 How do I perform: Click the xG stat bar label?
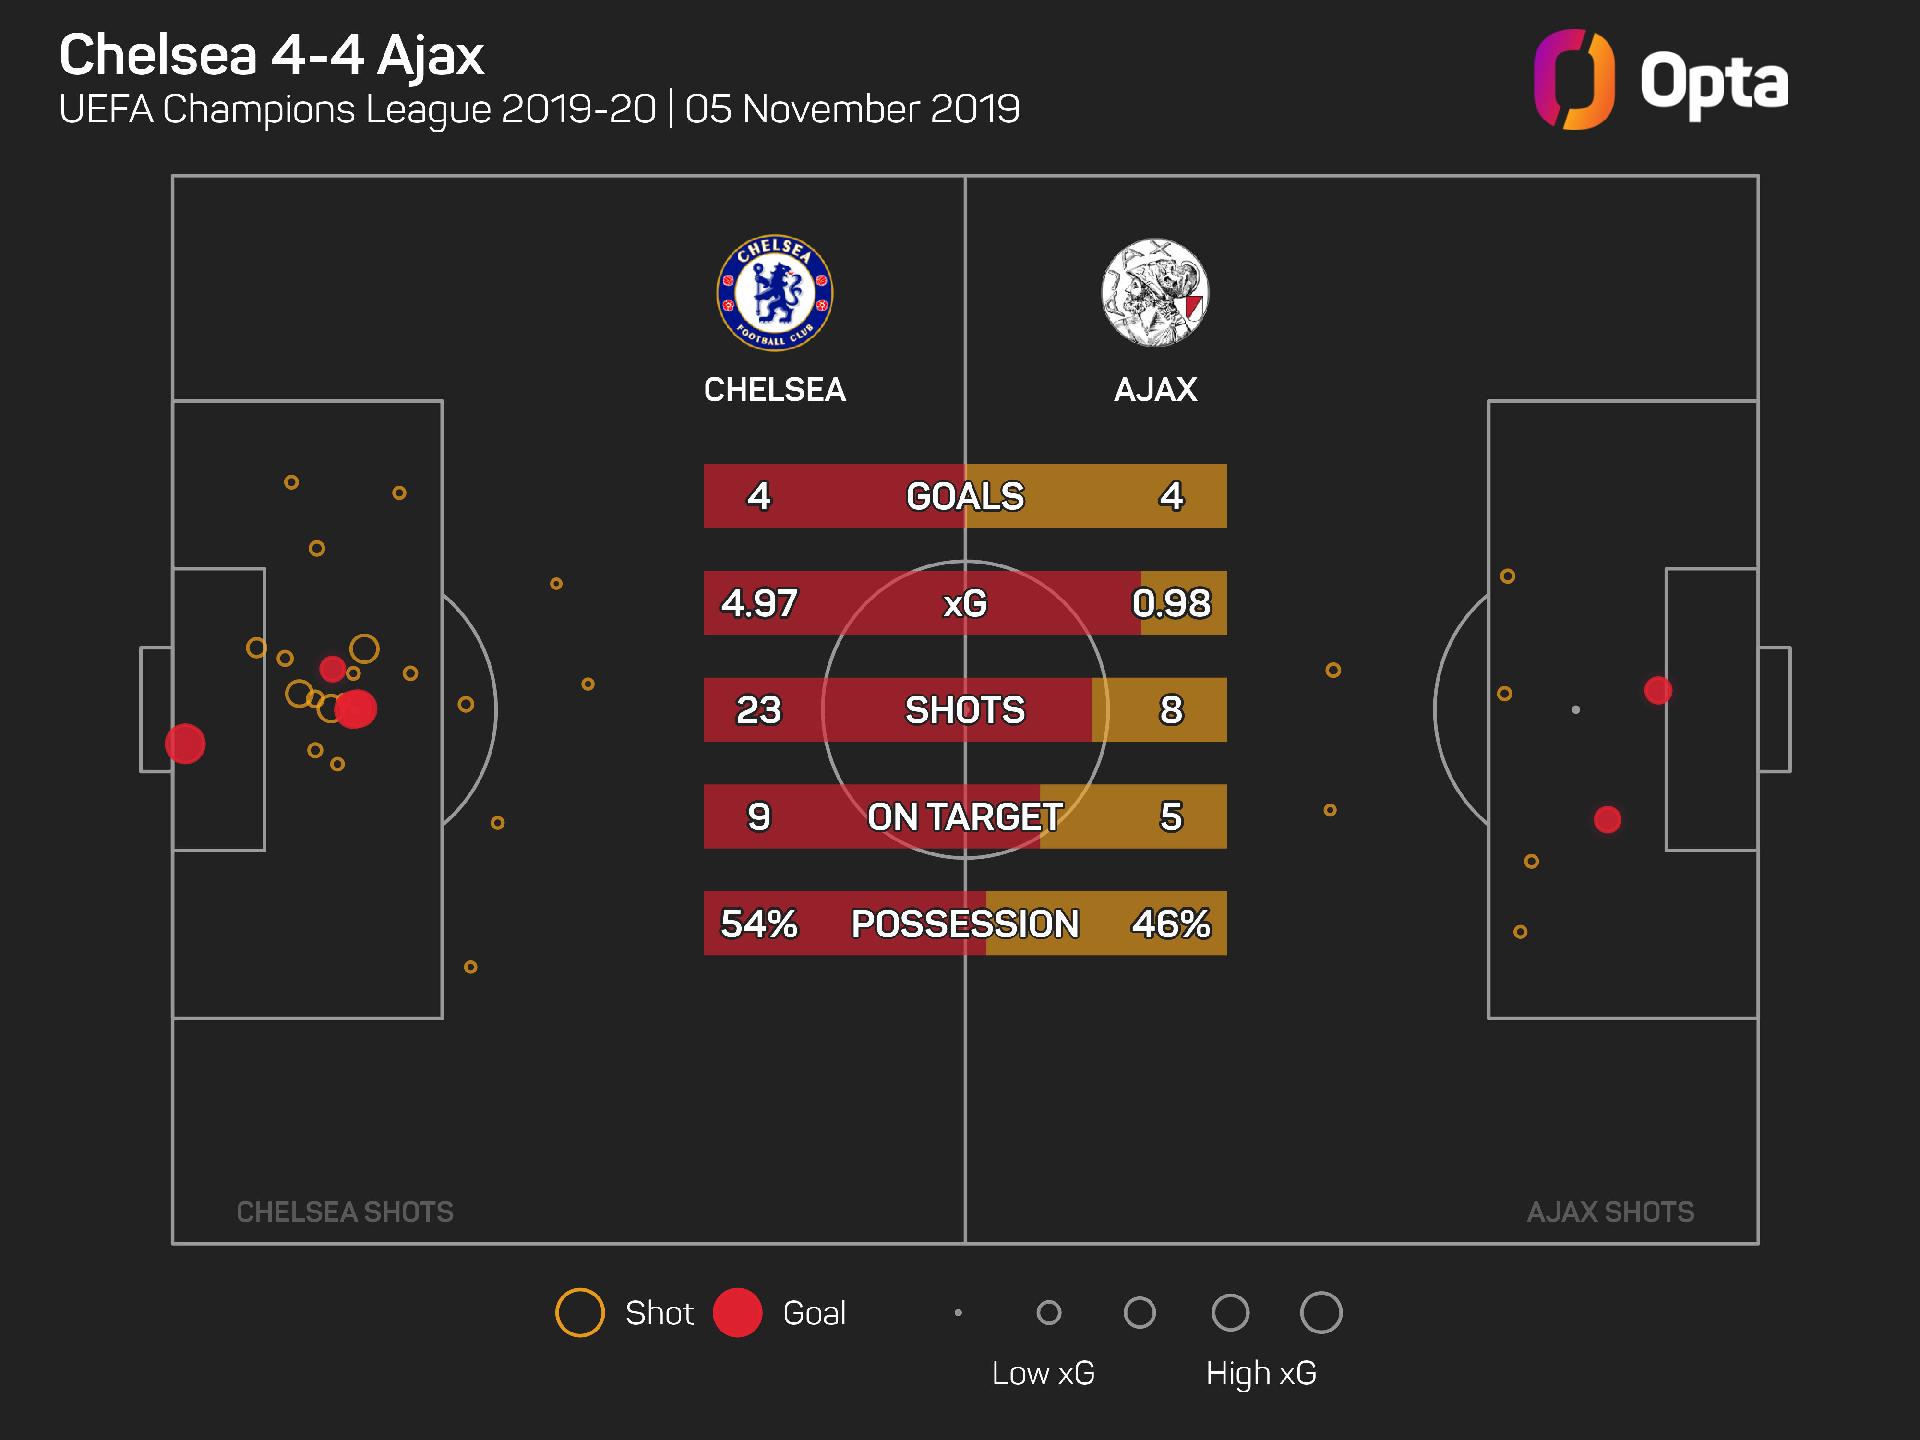[965, 603]
